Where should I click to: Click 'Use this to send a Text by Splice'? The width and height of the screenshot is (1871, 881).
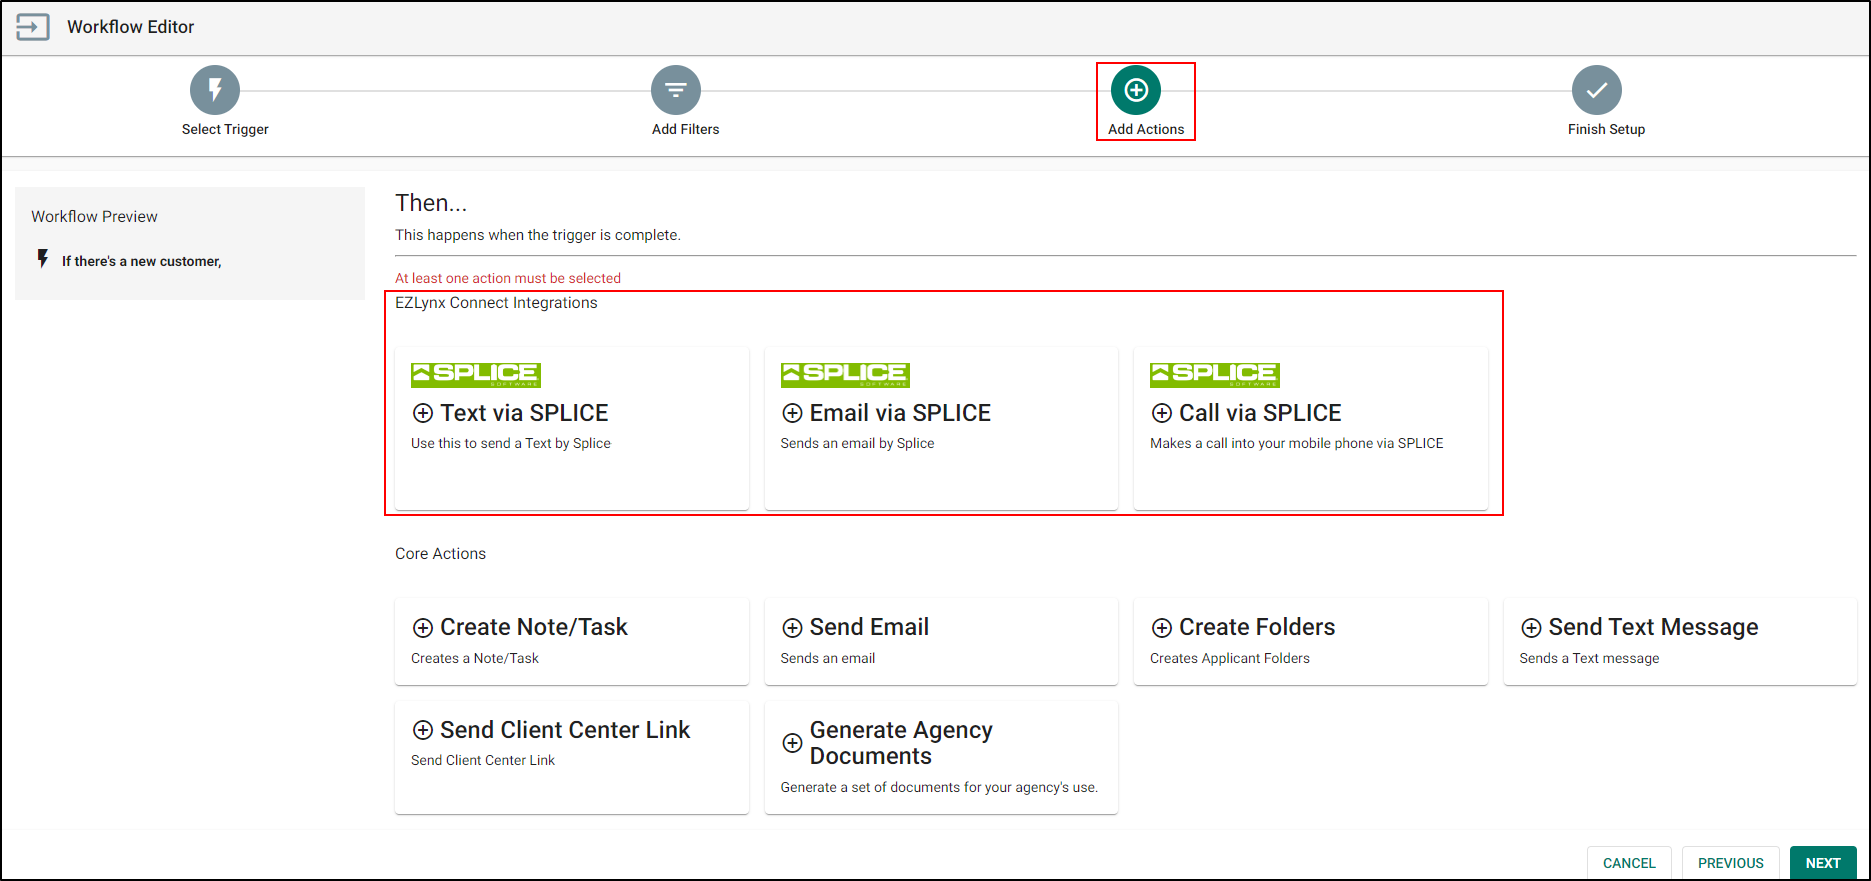pos(511,443)
